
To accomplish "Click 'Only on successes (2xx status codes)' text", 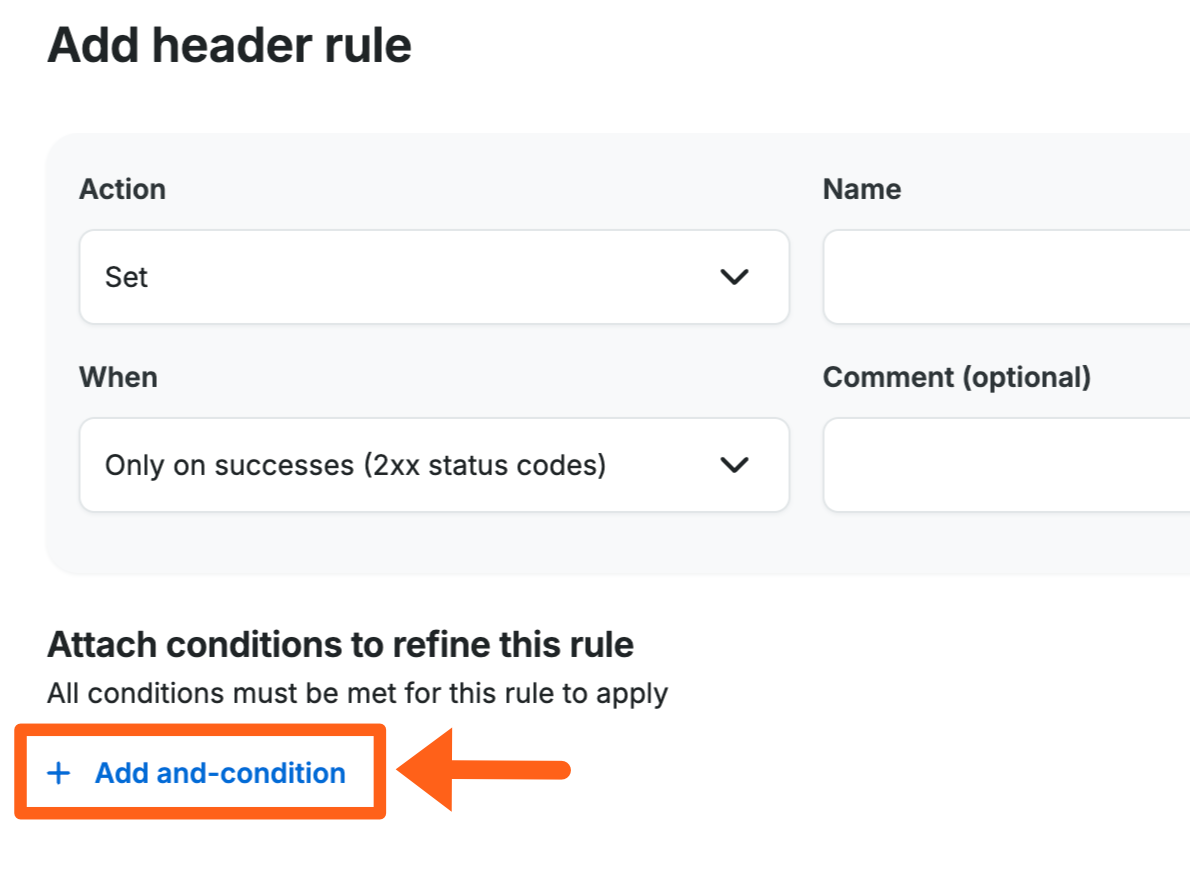I will [355, 465].
